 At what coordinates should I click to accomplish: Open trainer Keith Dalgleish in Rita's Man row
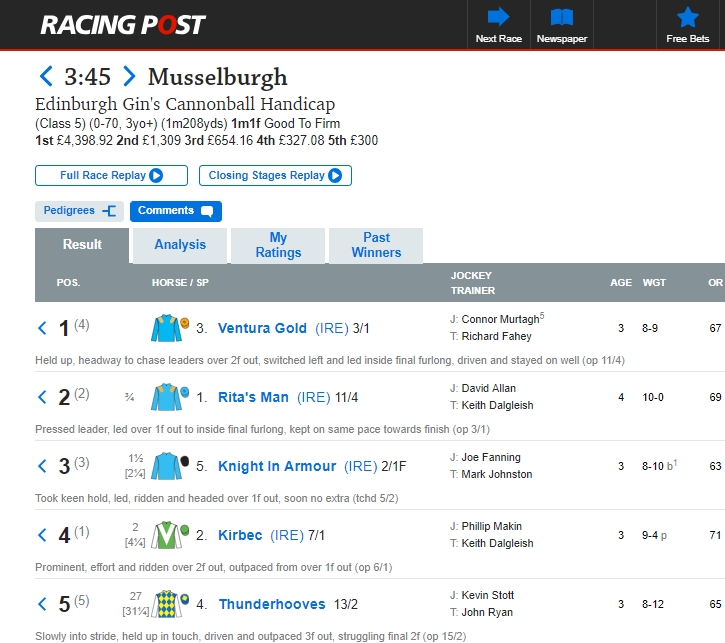tap(497, 405)
